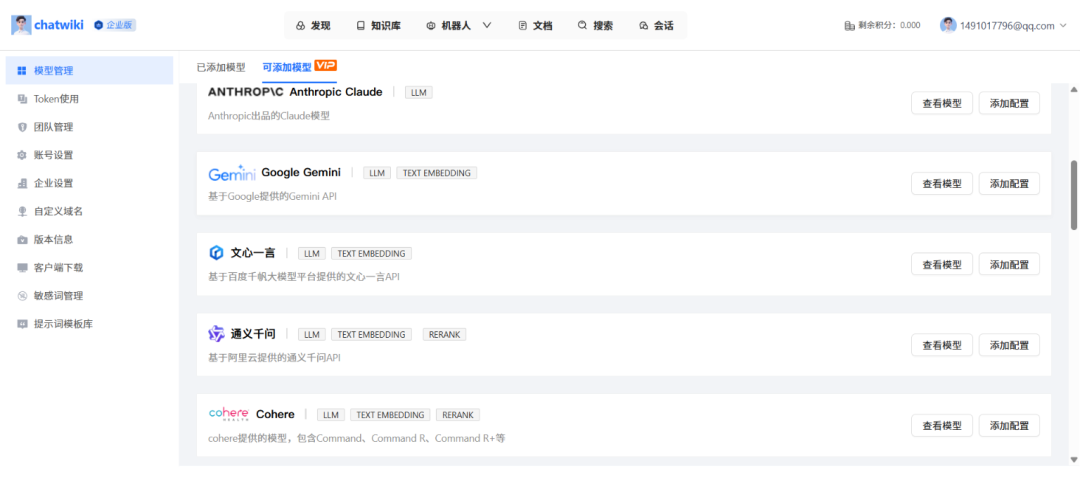View models for Google Gemini
Viewport: 1080px width, 489px height.
point(942,183)
